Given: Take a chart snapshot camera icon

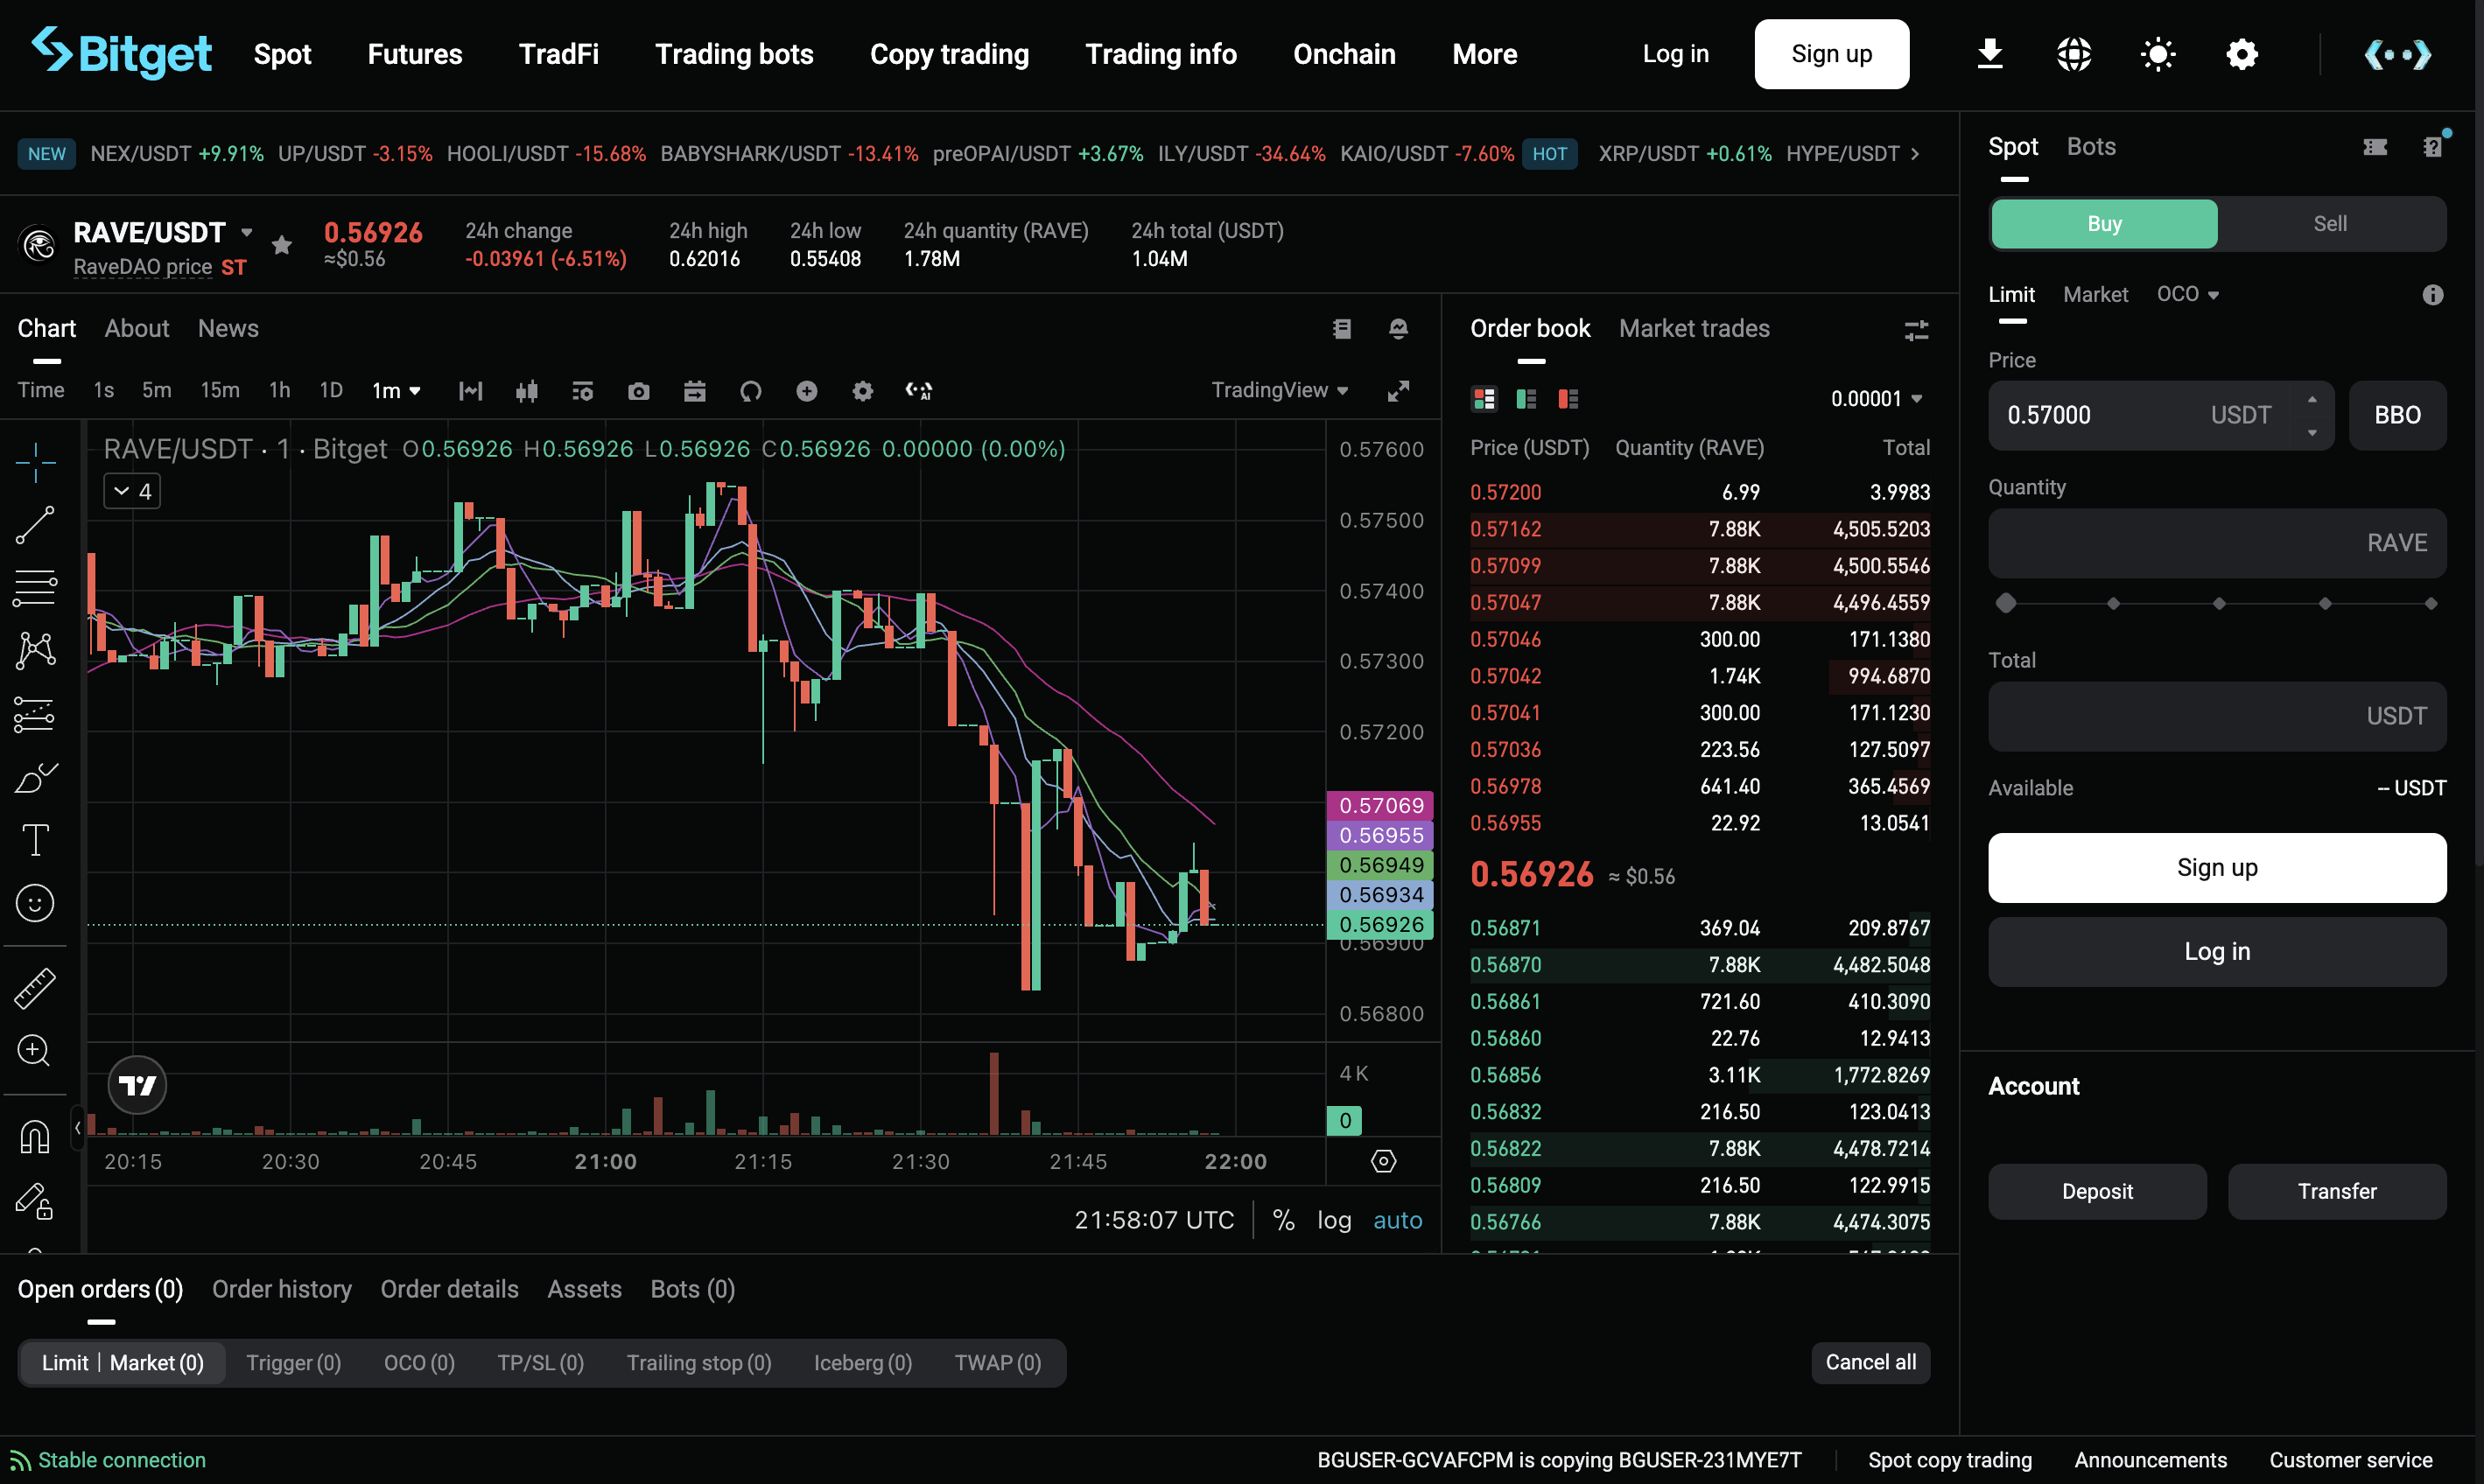Looking at the screenshot, I should pyautogui.click(x=639, y=391).
